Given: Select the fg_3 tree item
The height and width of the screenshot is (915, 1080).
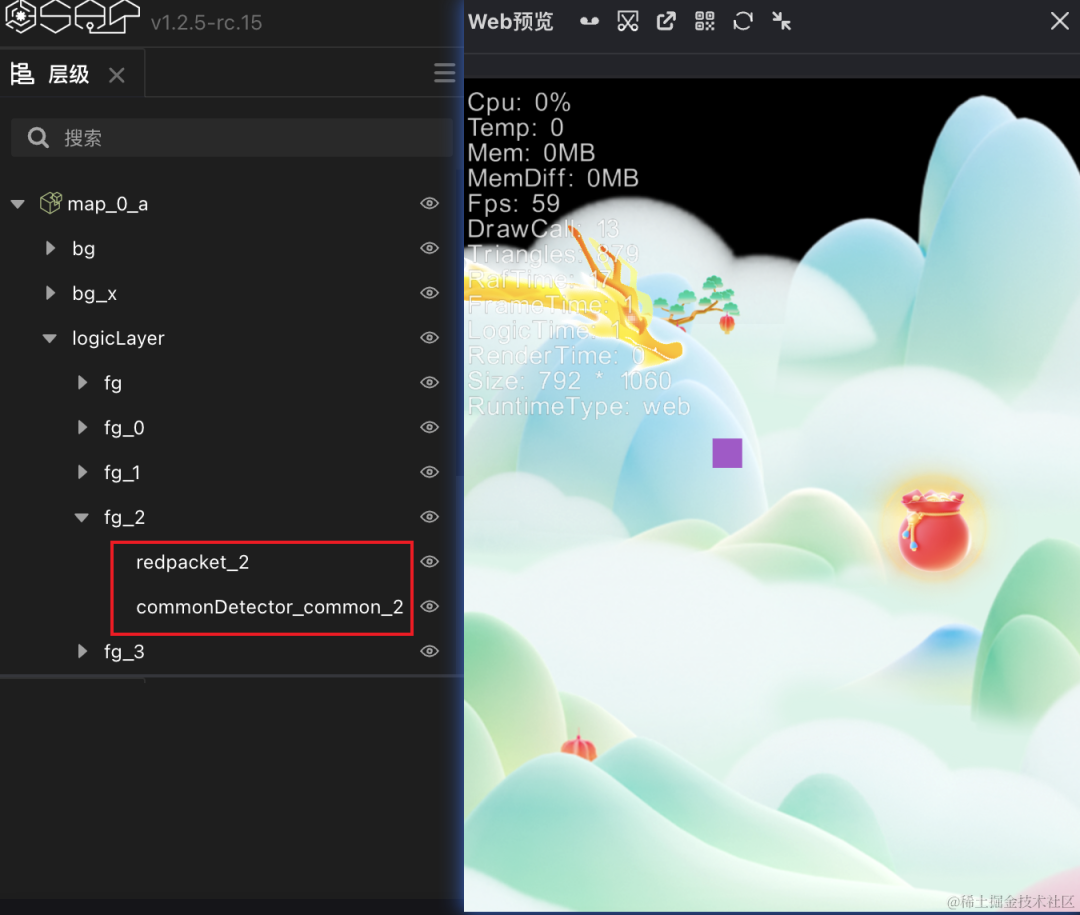Looking at the screenshot, I should 124,652.
